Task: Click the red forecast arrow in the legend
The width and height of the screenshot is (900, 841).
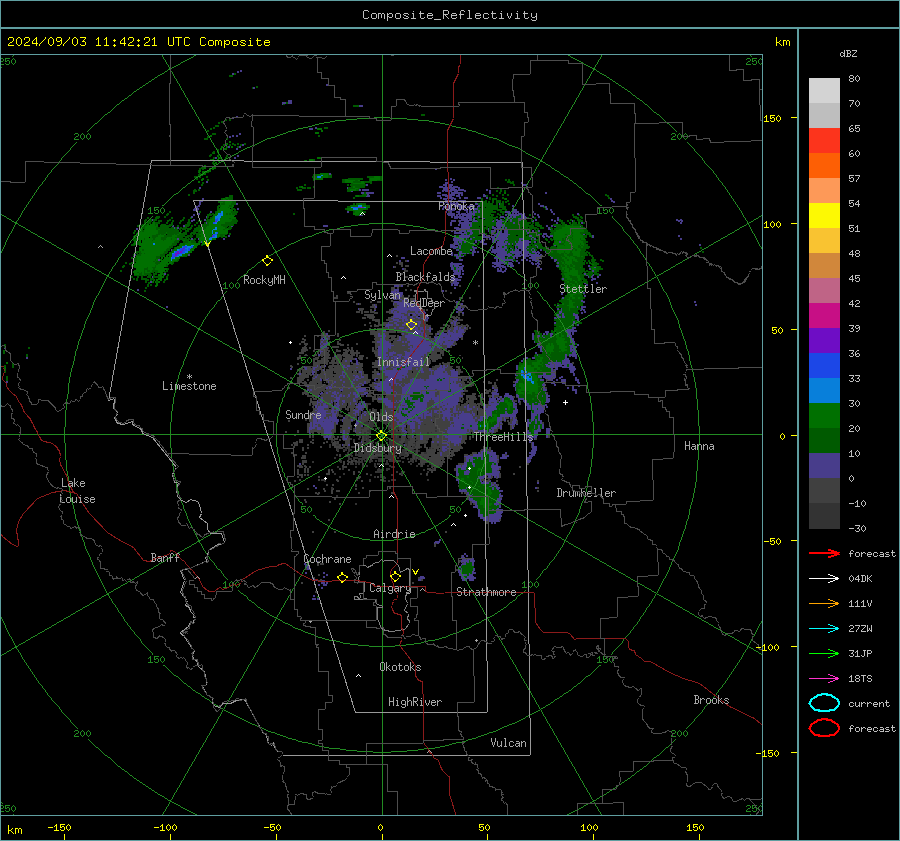Action: (824, 553)
